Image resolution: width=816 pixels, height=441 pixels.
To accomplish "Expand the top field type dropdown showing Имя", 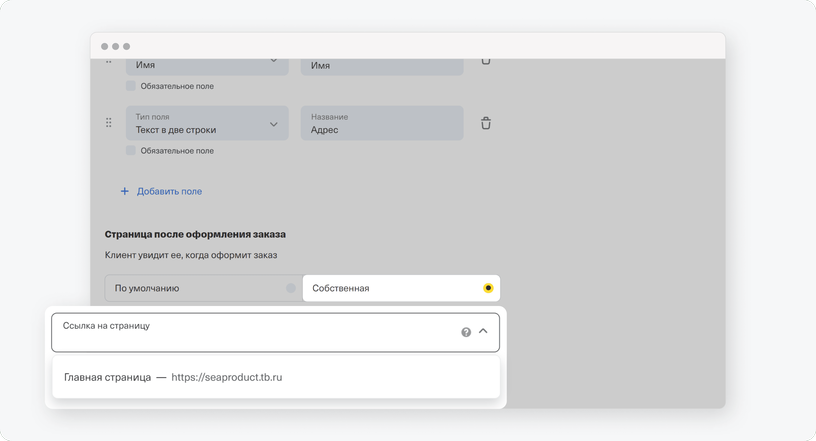I will (x=207, y=67).
